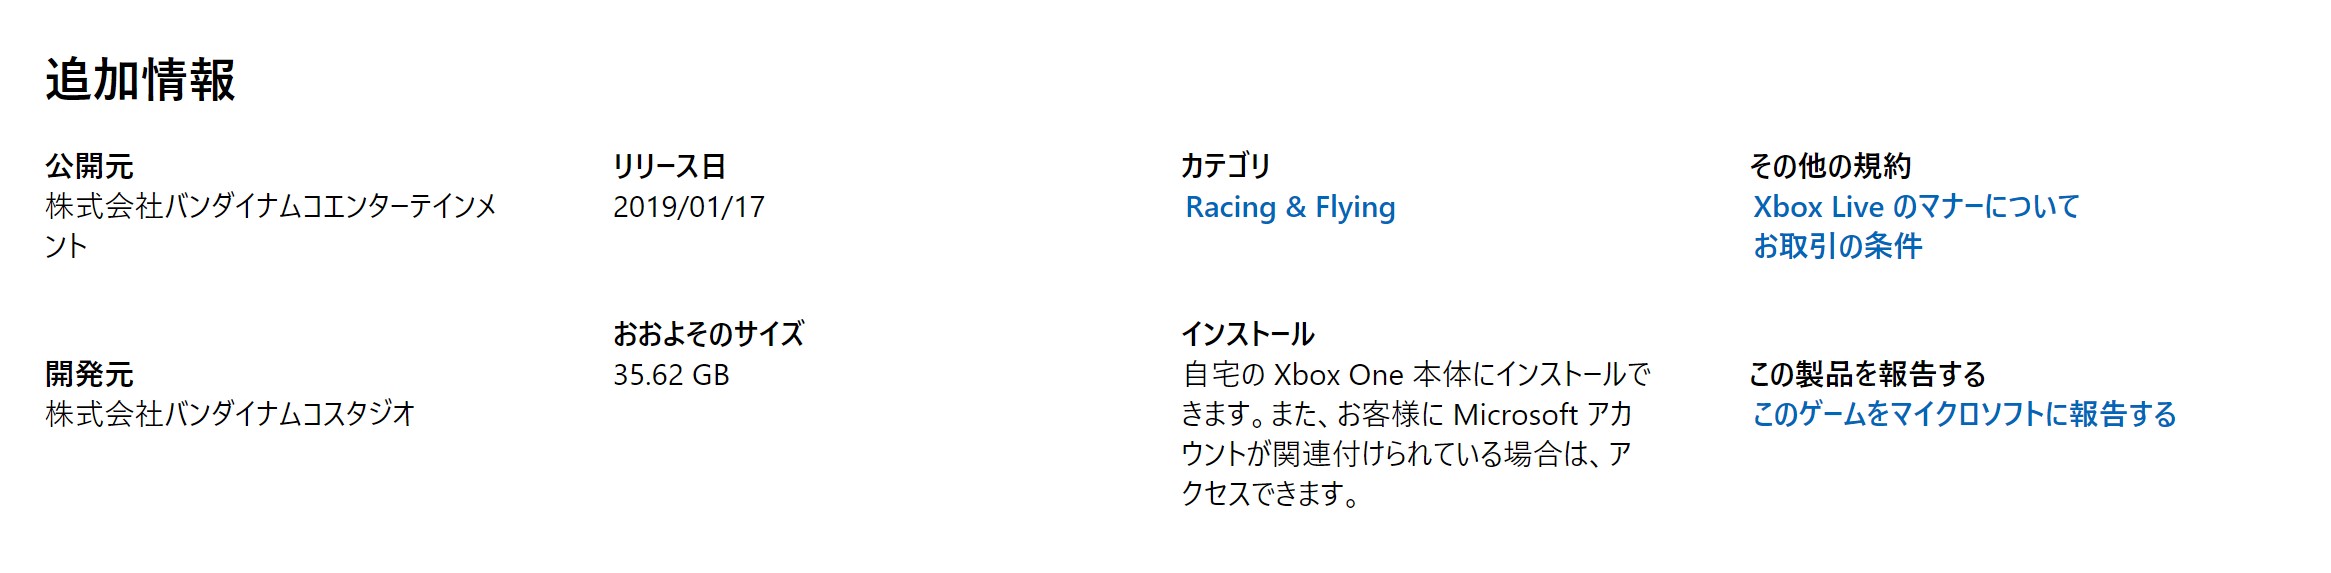This screenshot has height=573, width=2331.
Task: Click the 35.62 GB size value
Action: coord(671,375)
